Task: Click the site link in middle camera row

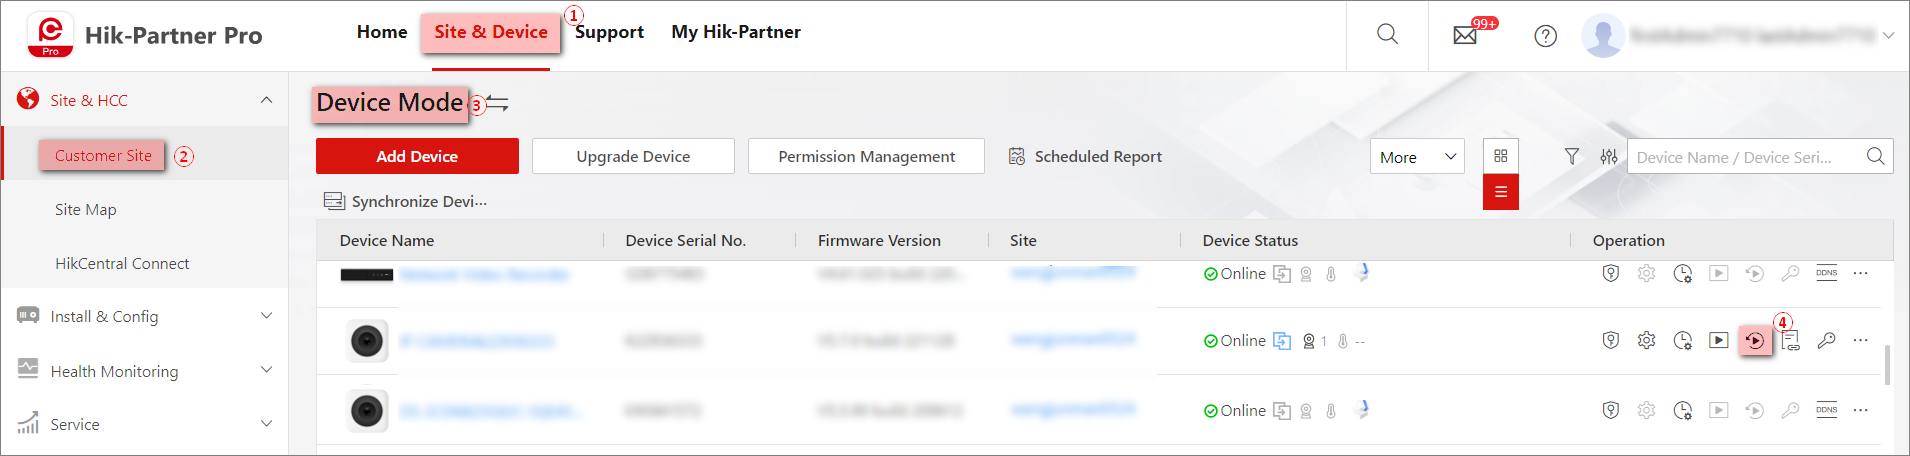Action: [1073, 340]
